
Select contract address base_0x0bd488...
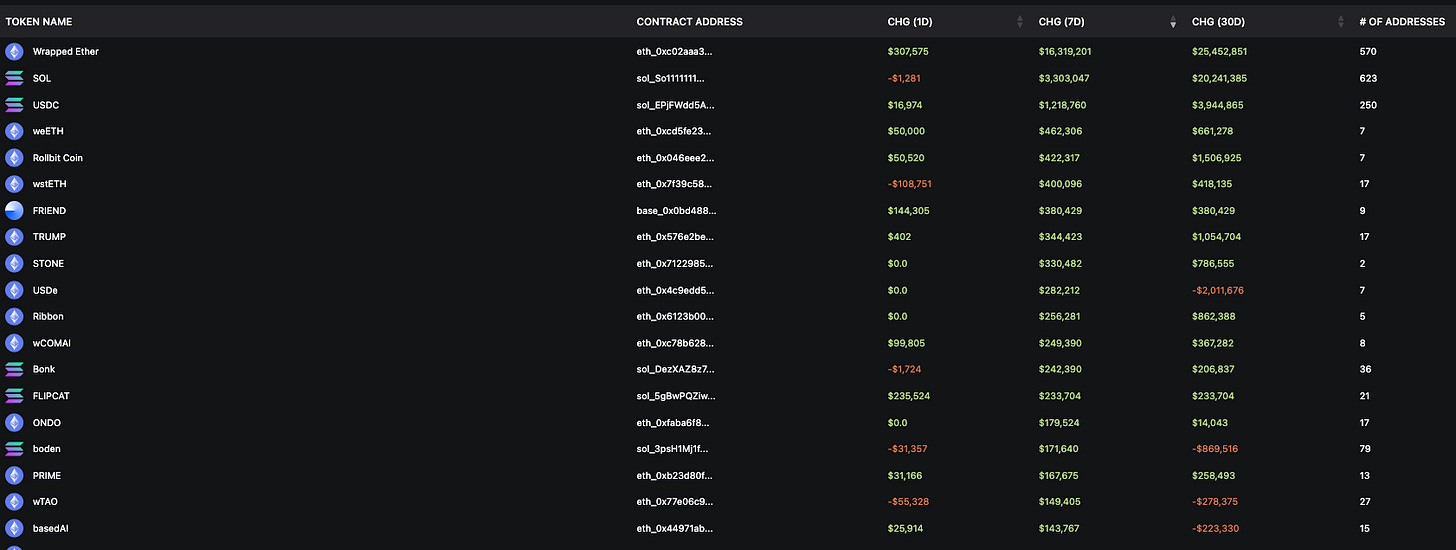click(677, 210)
